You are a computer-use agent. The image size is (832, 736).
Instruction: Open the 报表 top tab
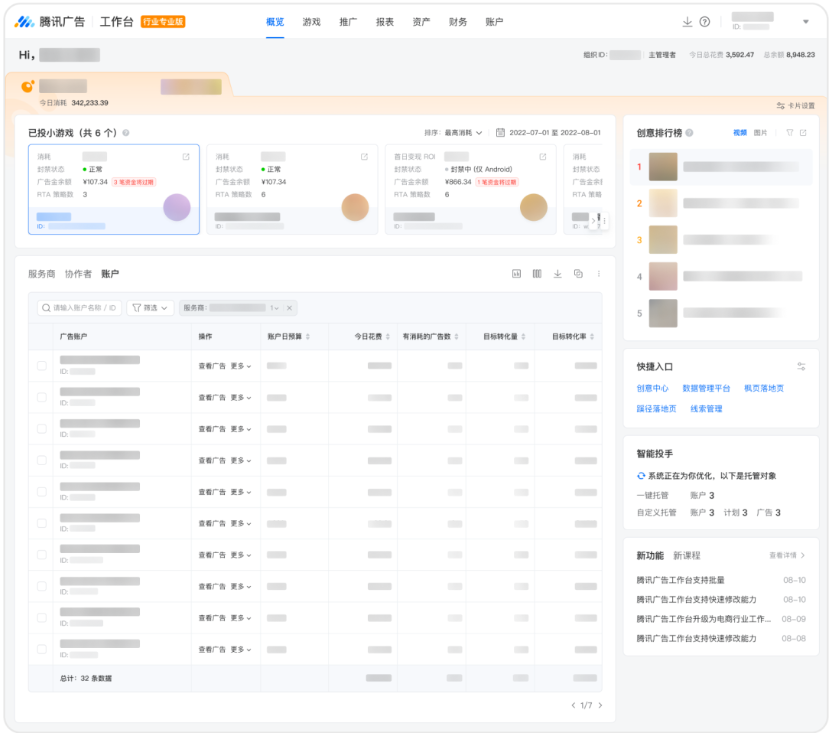(385, 22)
